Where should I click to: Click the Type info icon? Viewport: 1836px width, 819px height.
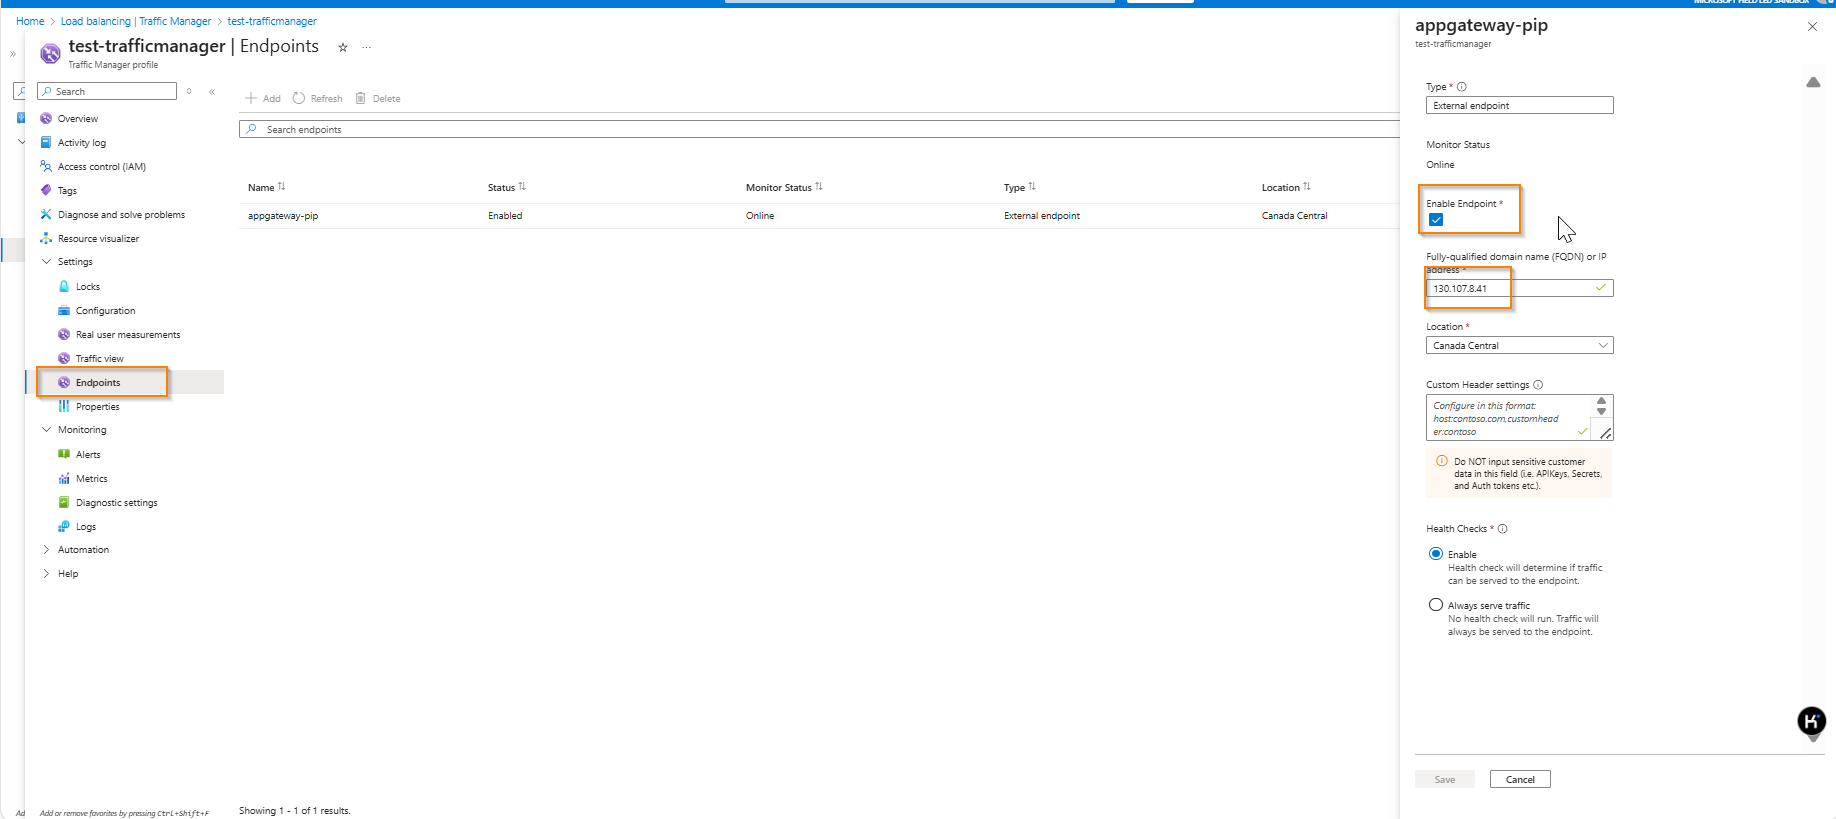1462,87
